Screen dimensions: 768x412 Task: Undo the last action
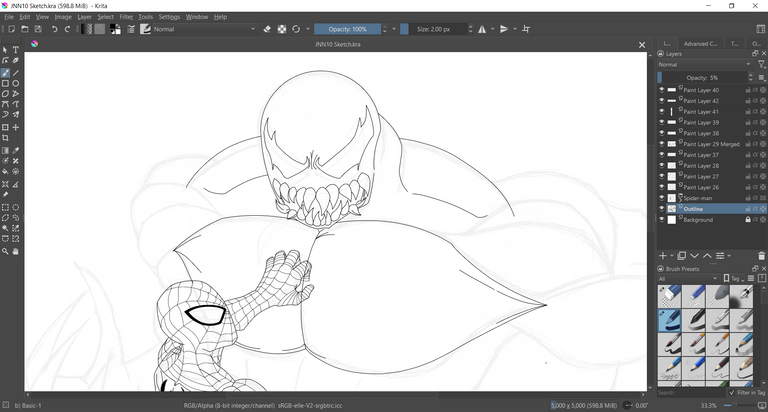pyautogui.click(x=54, y=29)
